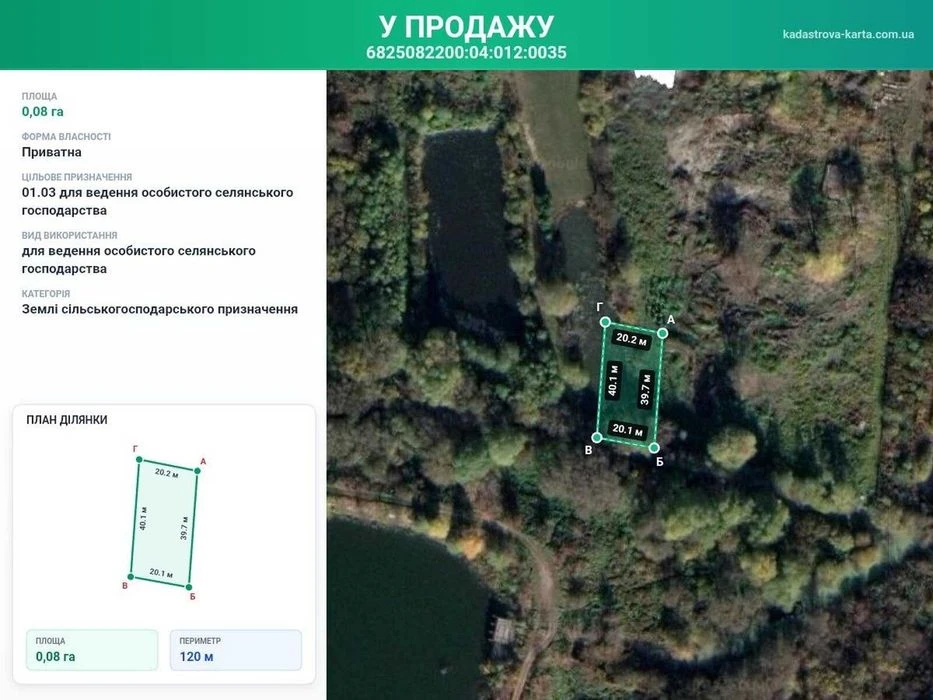Click map vertex marker Б
The image size is (933, 700).
[x=654, y=448]
